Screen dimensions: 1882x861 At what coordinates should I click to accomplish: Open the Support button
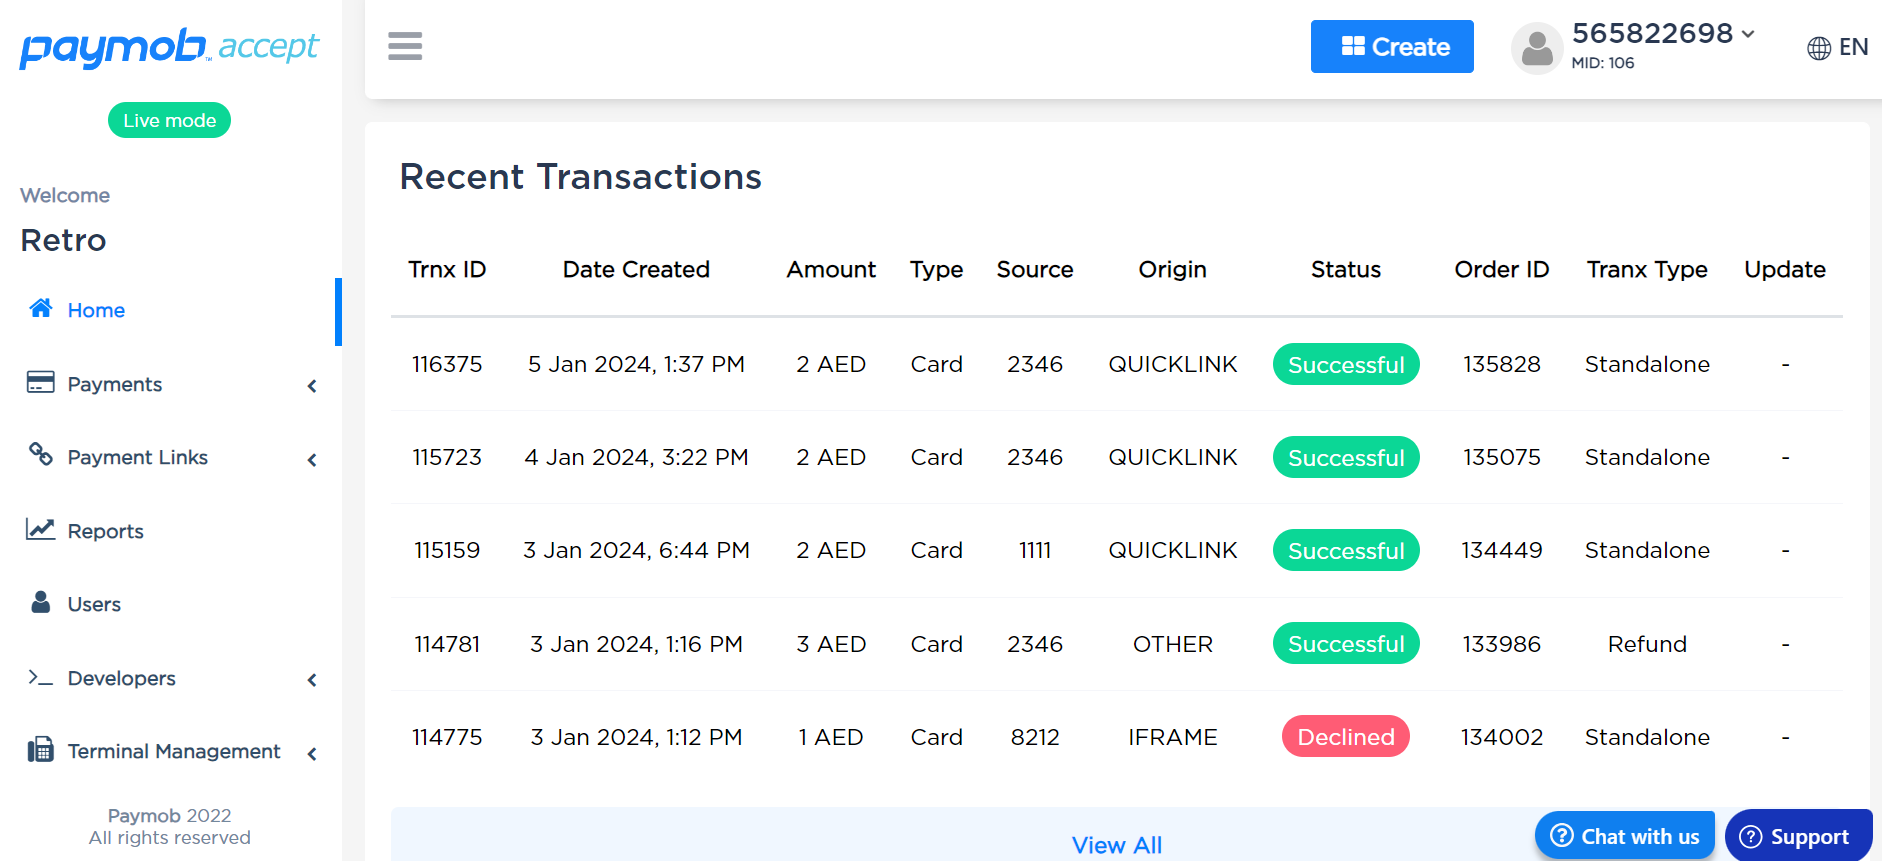point(1797,836)
